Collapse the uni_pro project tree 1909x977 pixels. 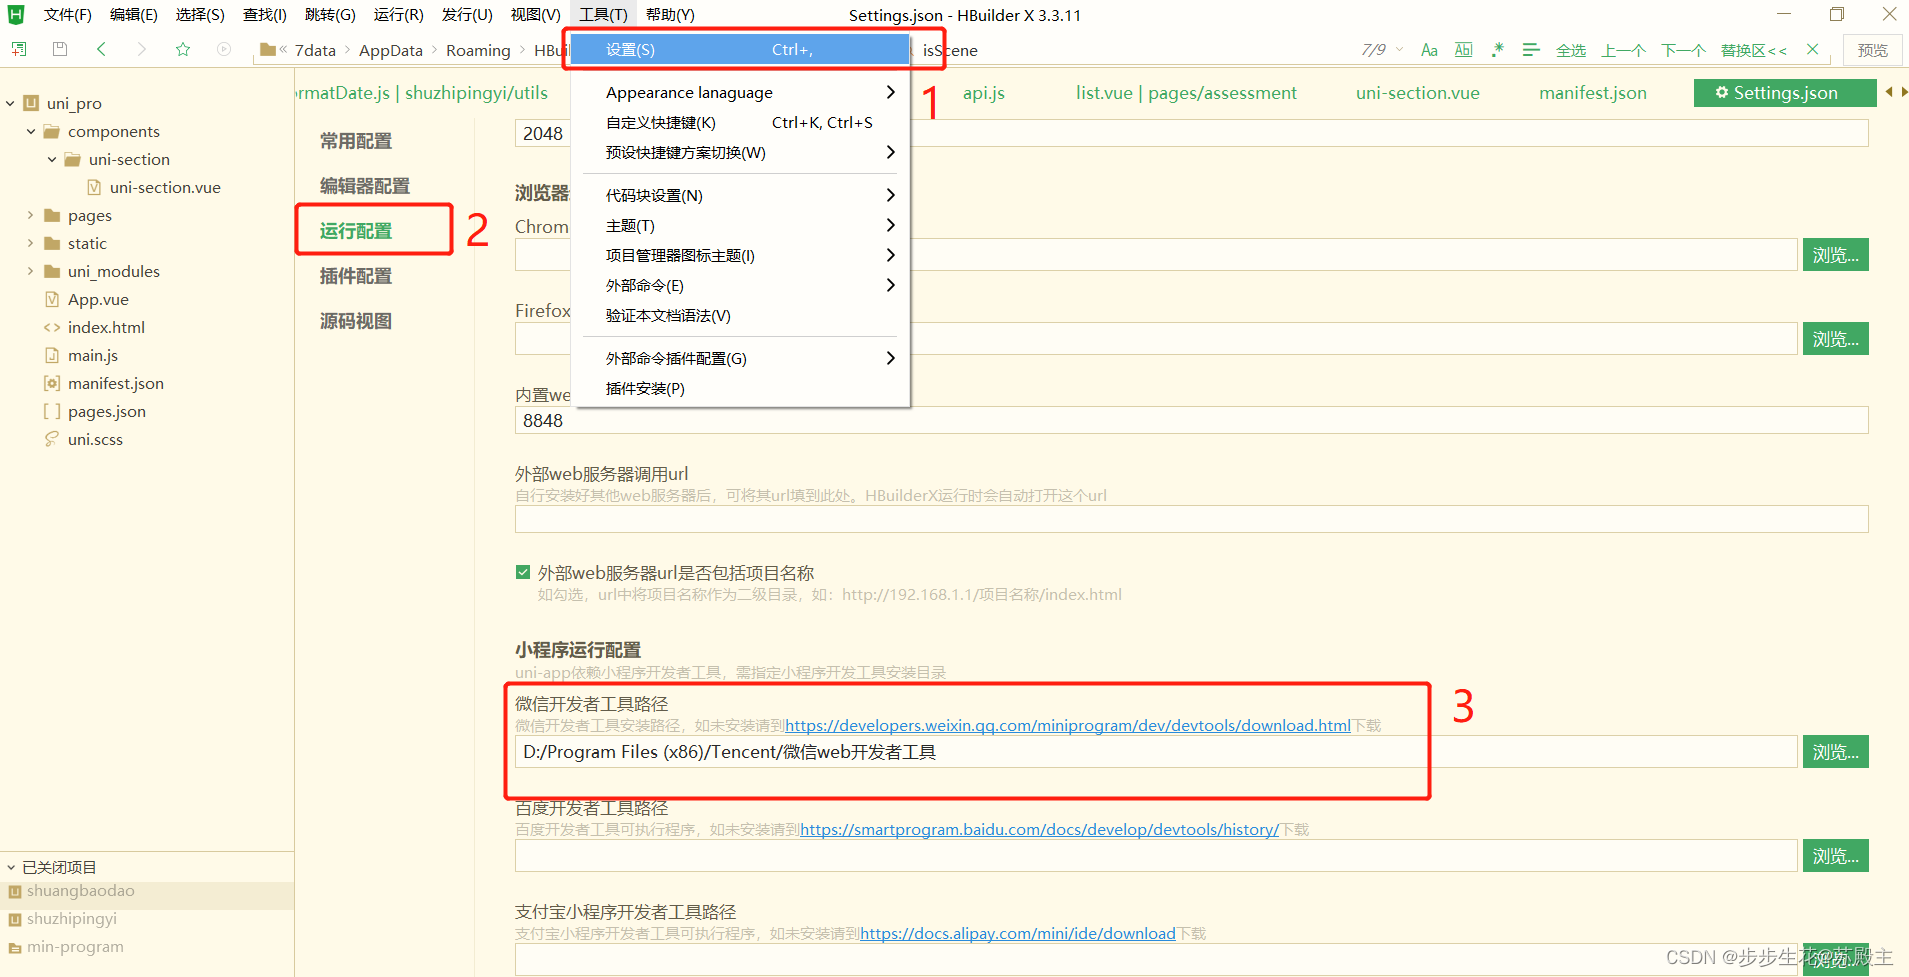click(x=10, y=103)
